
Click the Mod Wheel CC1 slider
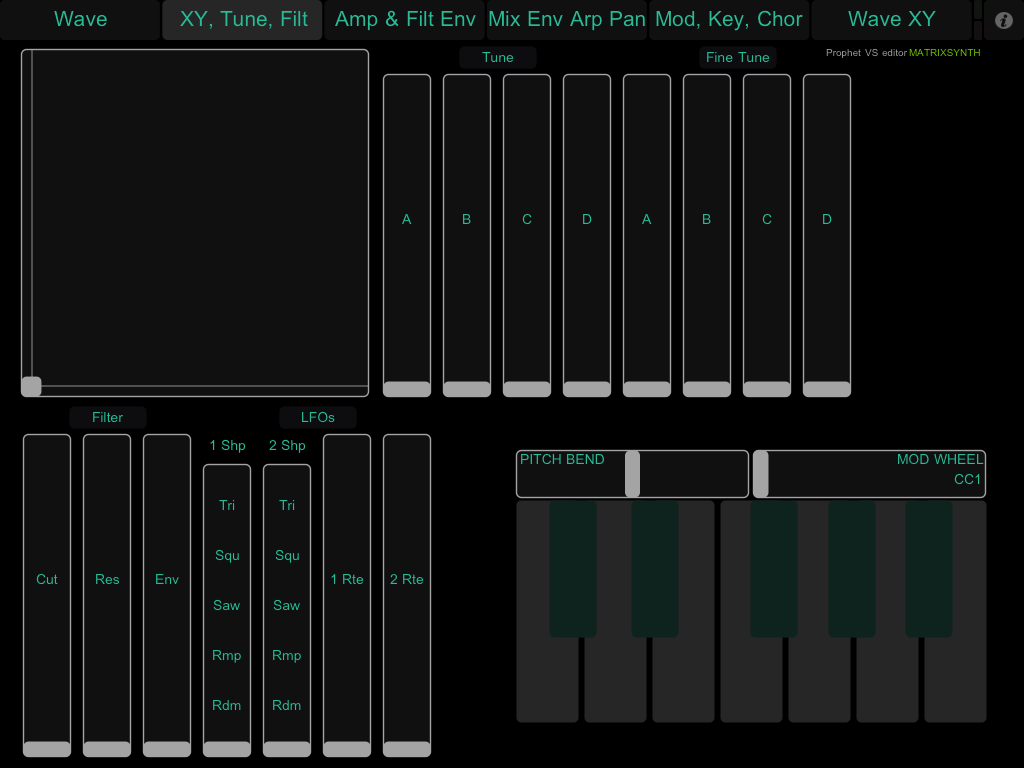(868, 474)
